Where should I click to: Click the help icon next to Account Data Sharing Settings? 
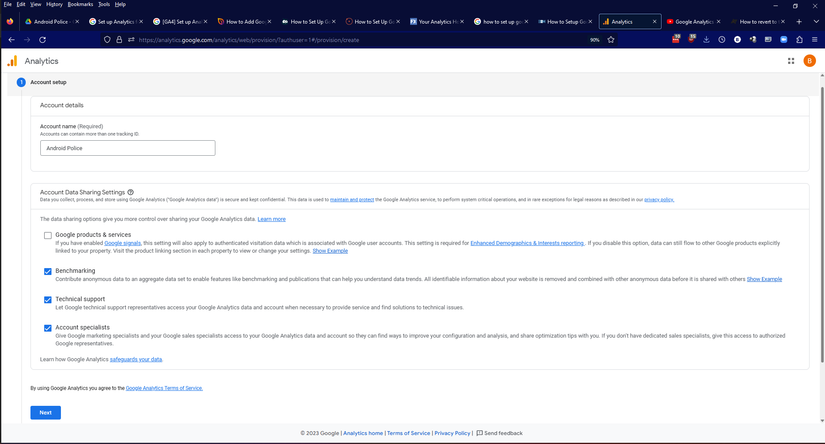click(130, 192)
